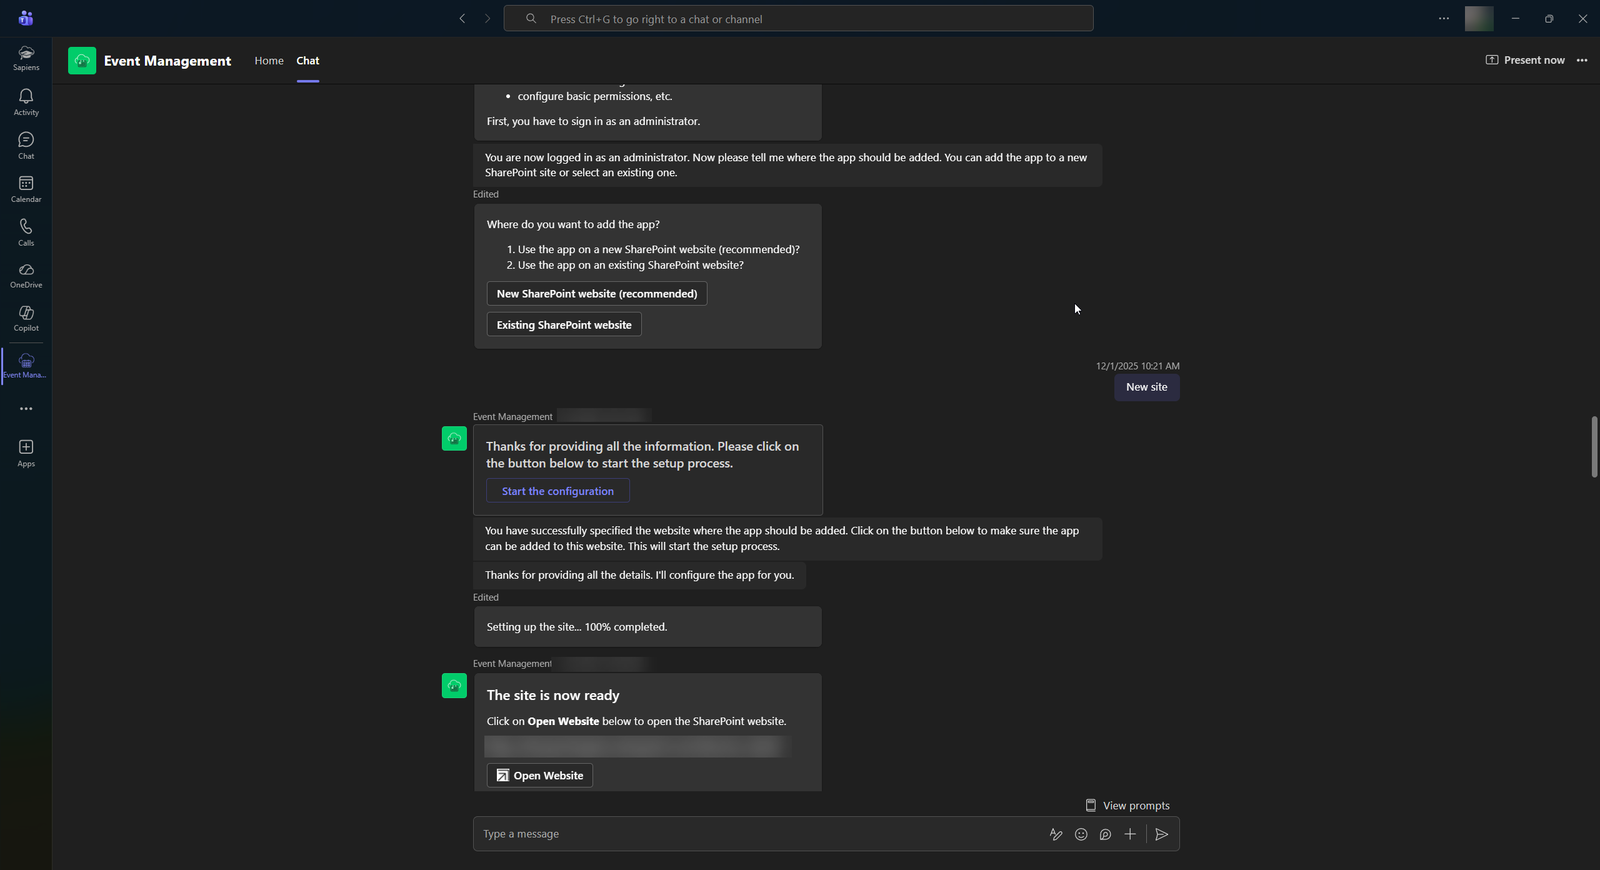
Task: Click Start the configuration button
Action: tap(558, 491)
